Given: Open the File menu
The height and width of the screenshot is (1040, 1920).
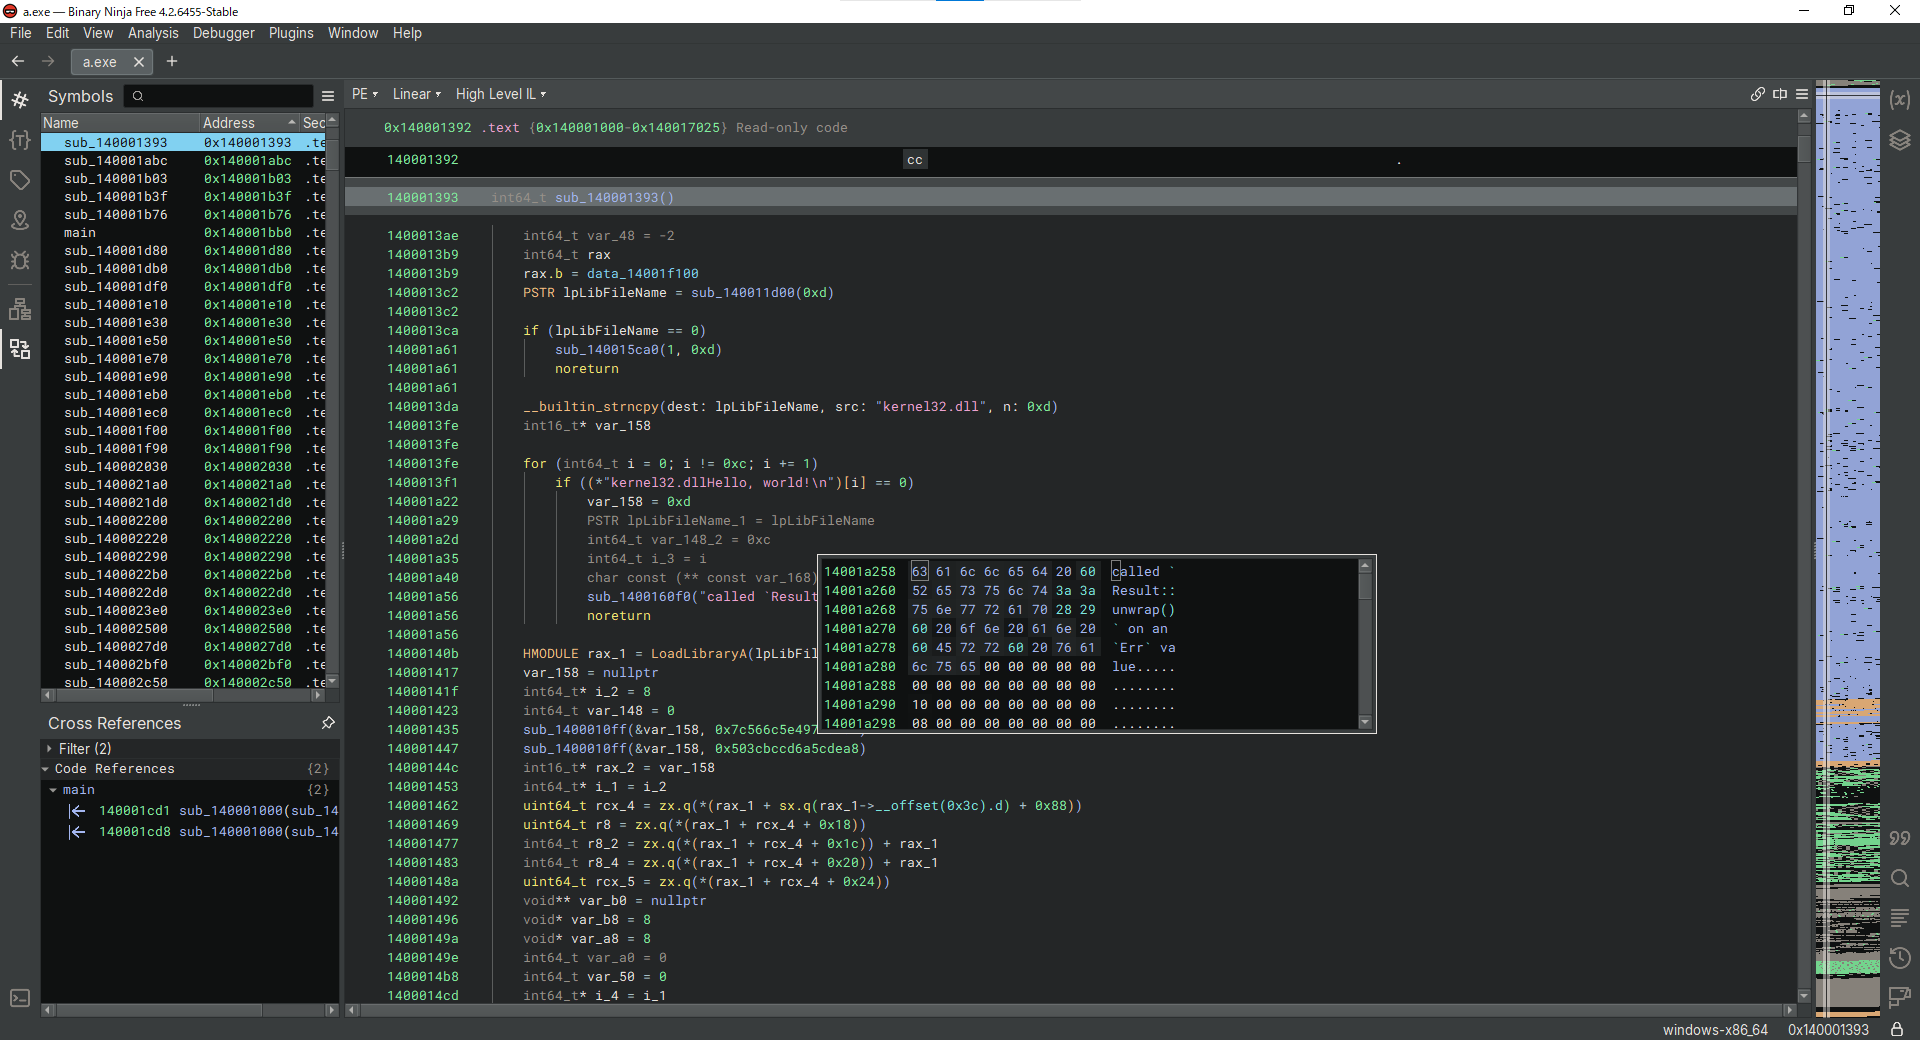Looking at the screenshot, I should [x=21, y=33].
